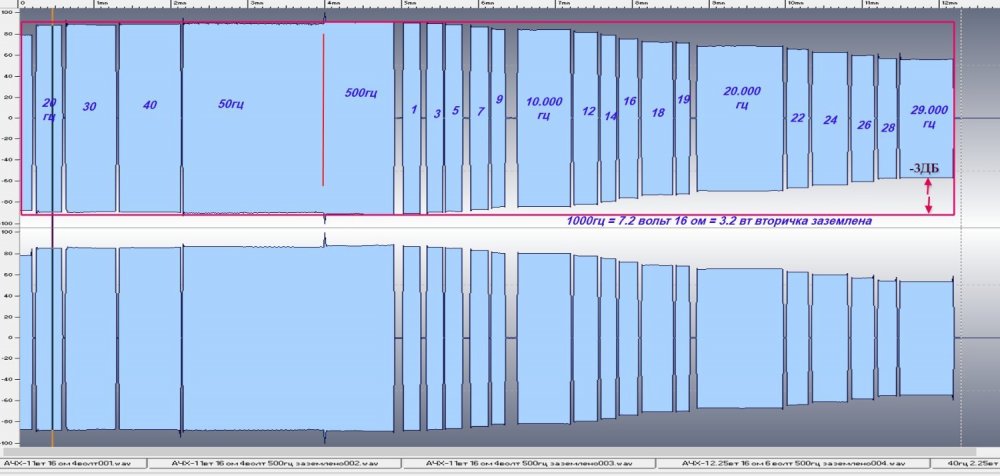Open the АЧХ 4вольт001.wav file tab
Image resolution: width=1000 pixels, height=476 pixels.
pos(72,464)
